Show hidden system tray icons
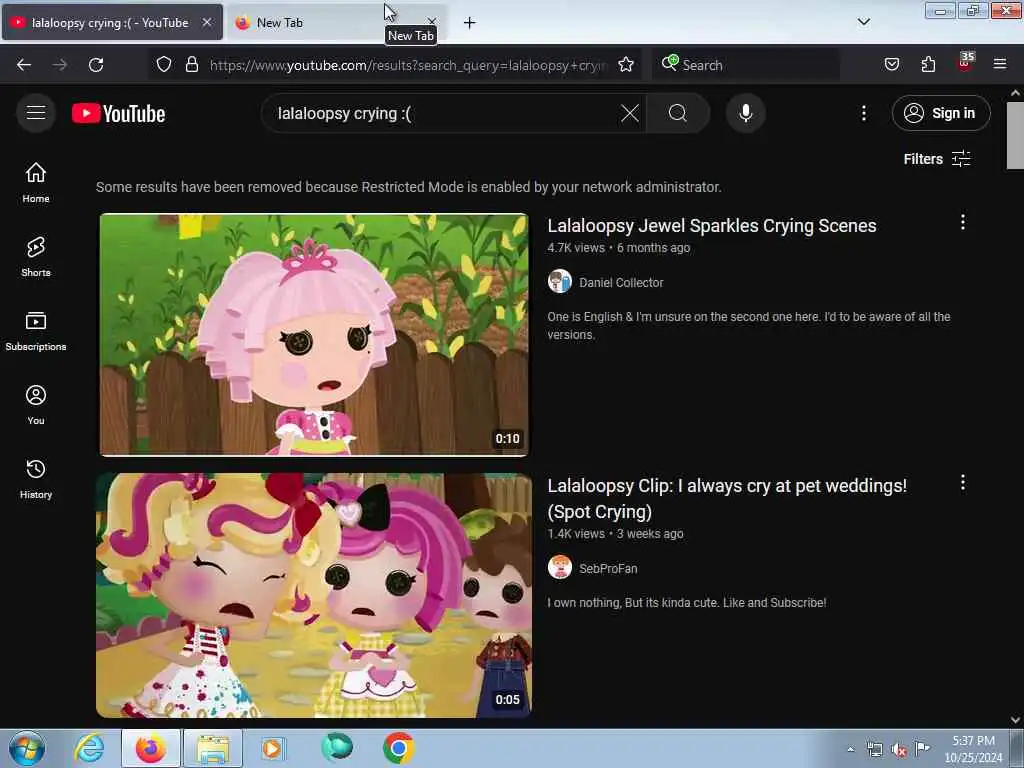The height and width of the screenshot is (768, 1024). point(850,750)
